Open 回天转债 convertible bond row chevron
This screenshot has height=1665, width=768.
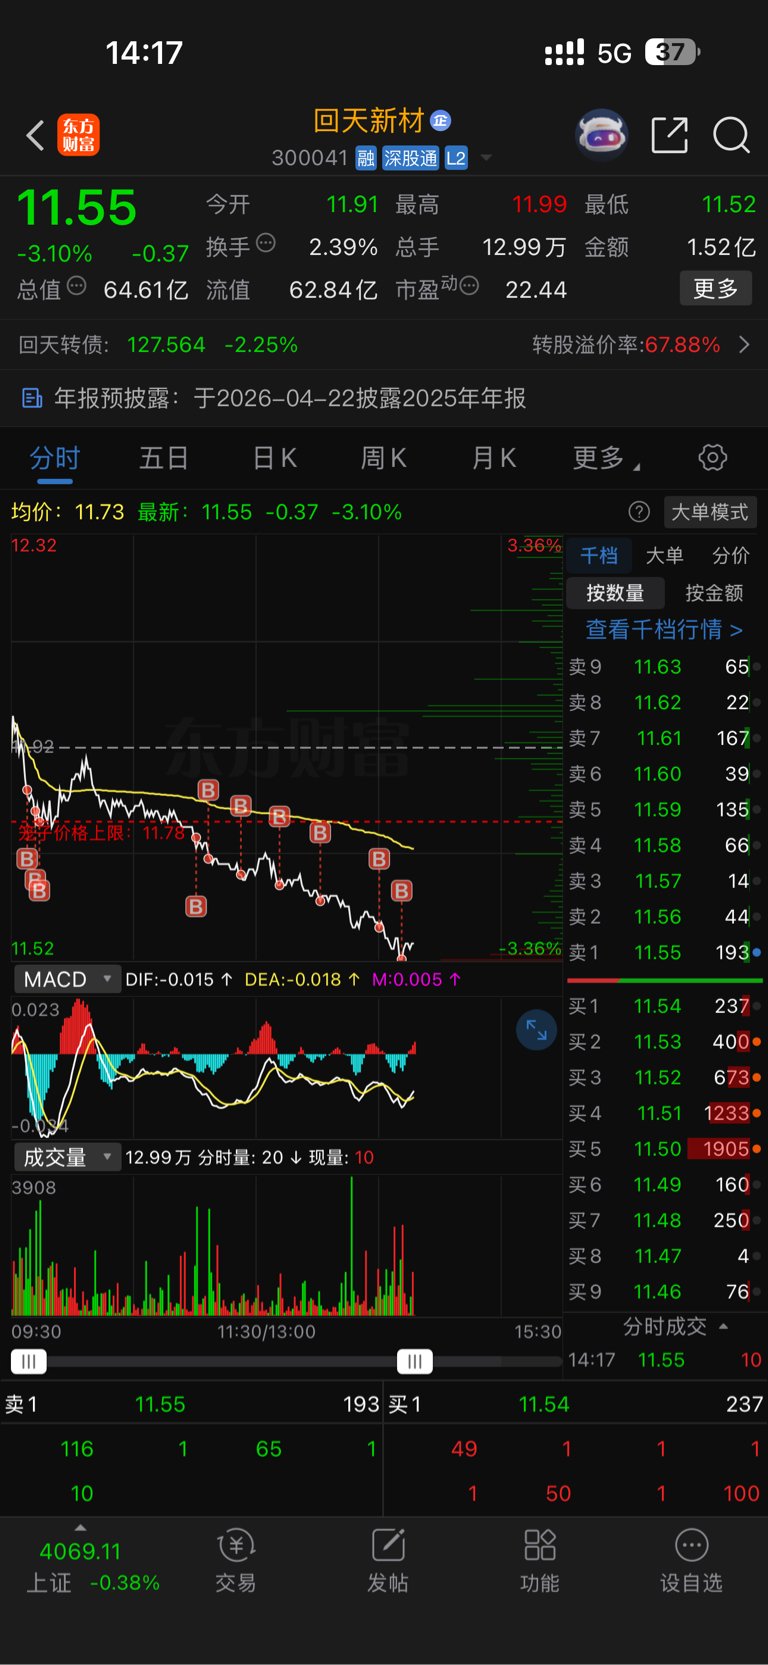click(x=744, y=345)
